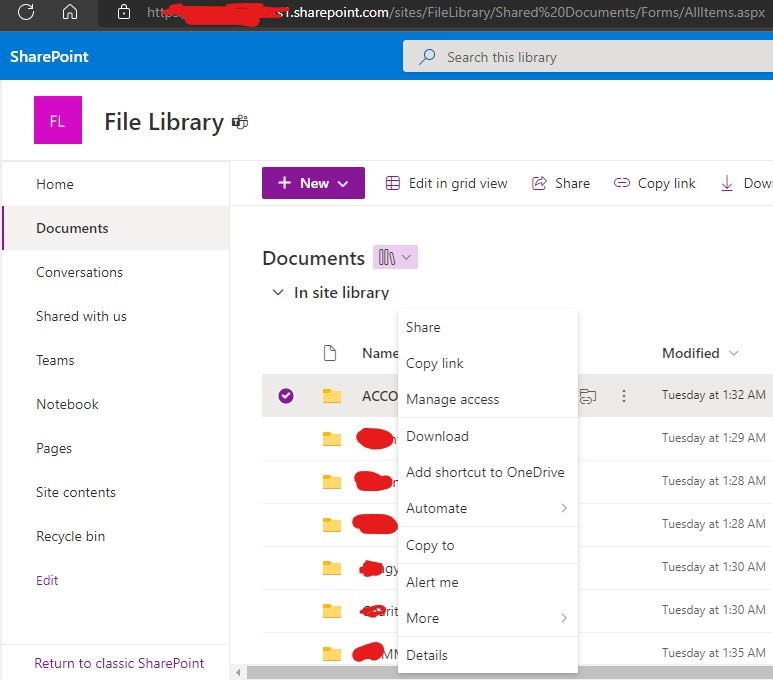Click the SharePoint header title
The width and height of the screenshot is (773, 680).
point(49,56)
